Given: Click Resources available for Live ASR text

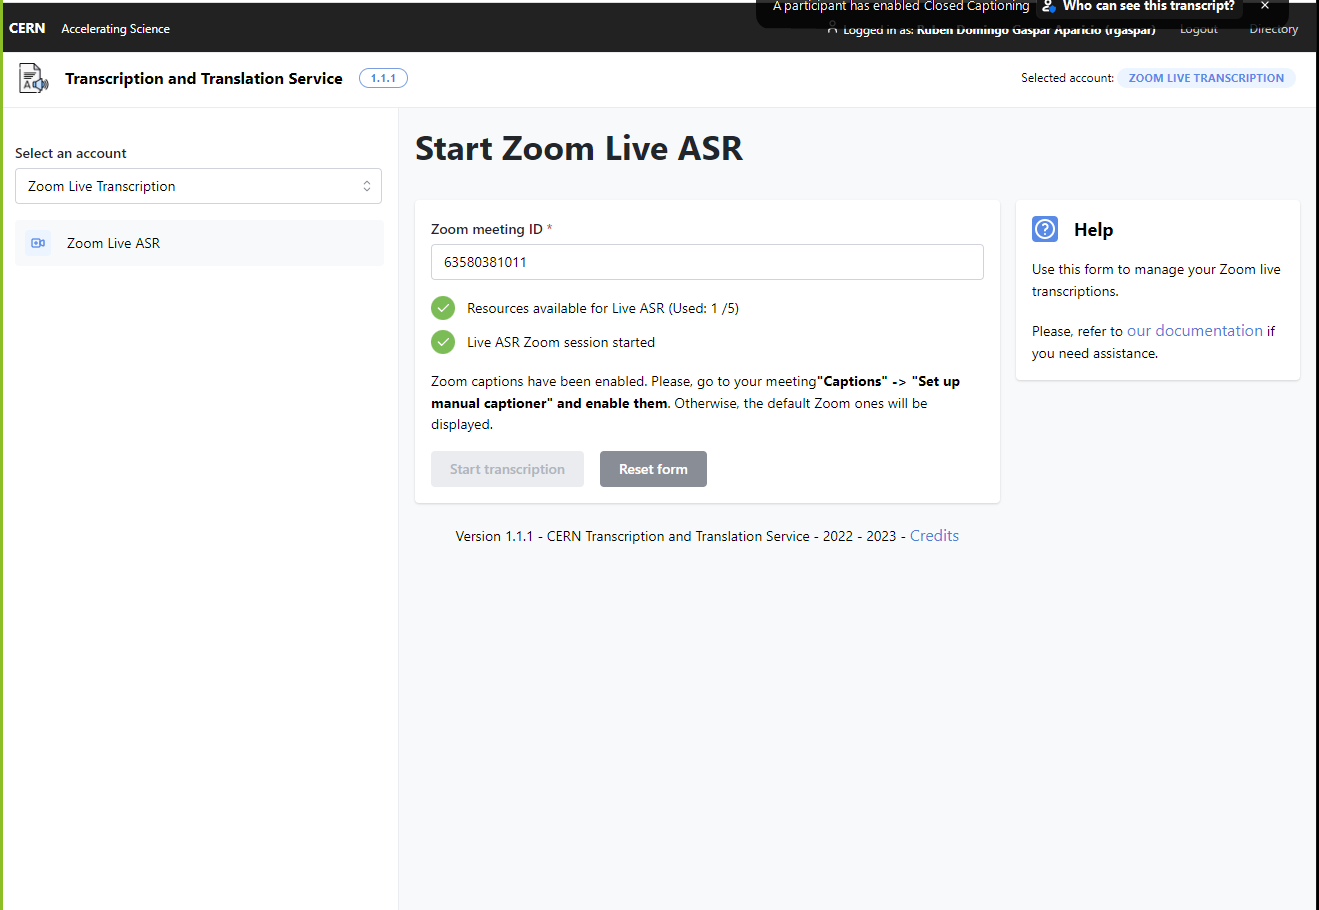Looking at the screenshot, I should pos(603,308).
